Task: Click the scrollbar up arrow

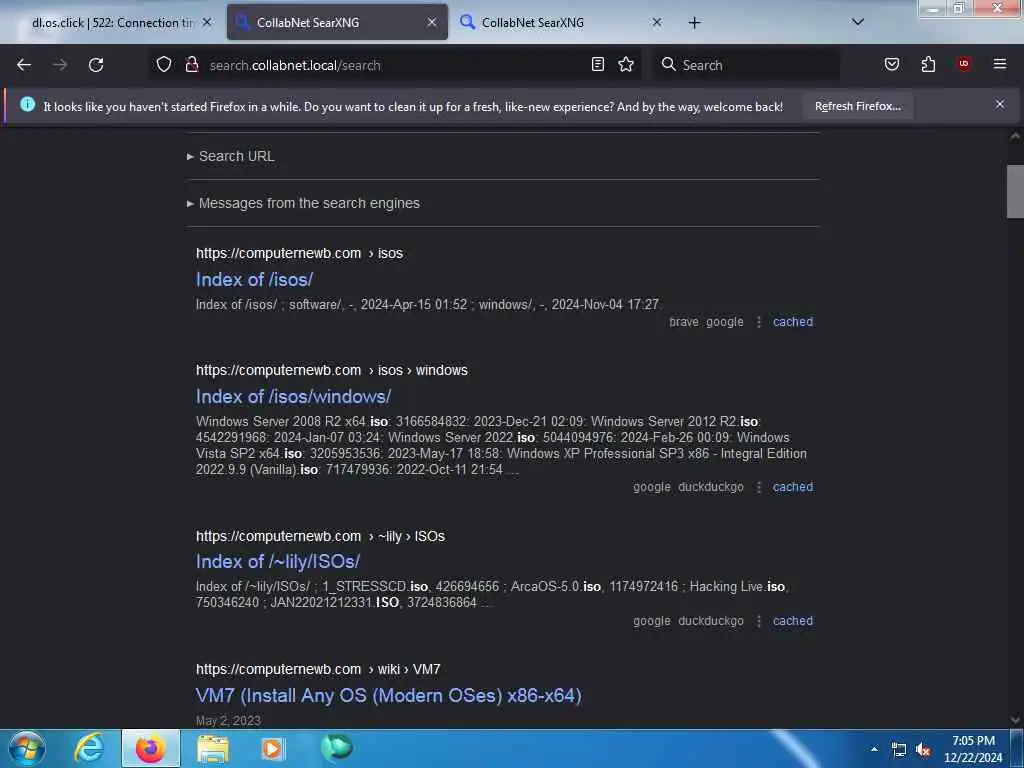Action: coord(1015,136)
